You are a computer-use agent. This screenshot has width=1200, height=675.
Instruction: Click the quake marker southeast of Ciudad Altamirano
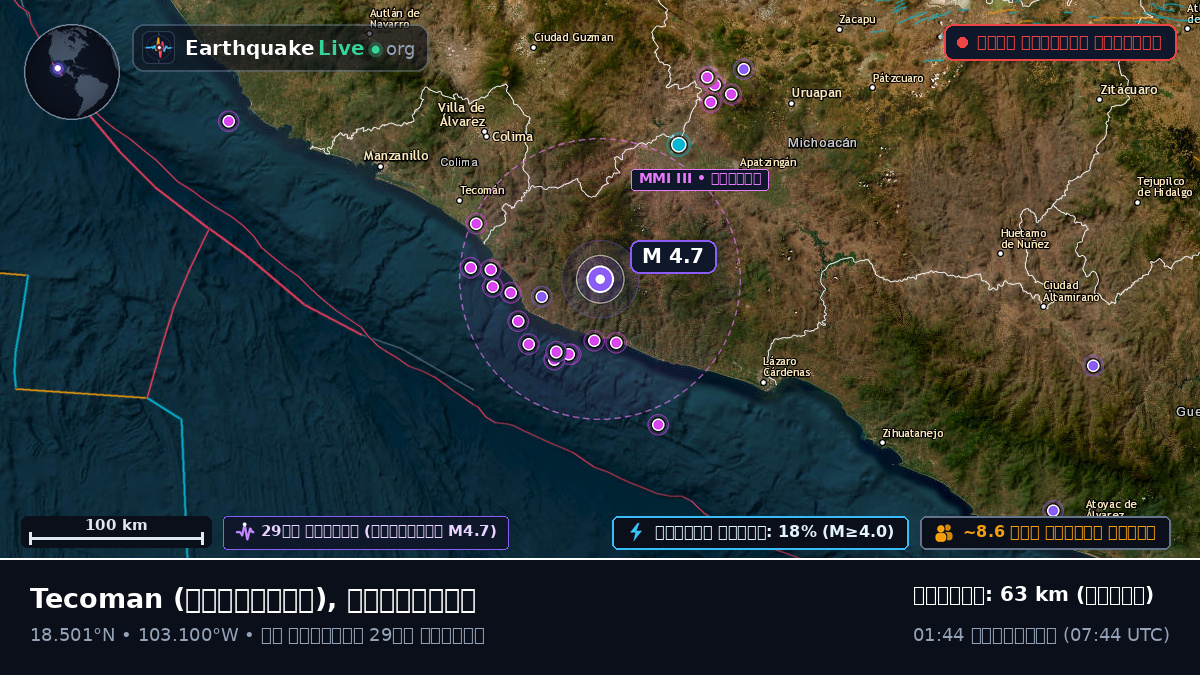[x=1093, y=366]
